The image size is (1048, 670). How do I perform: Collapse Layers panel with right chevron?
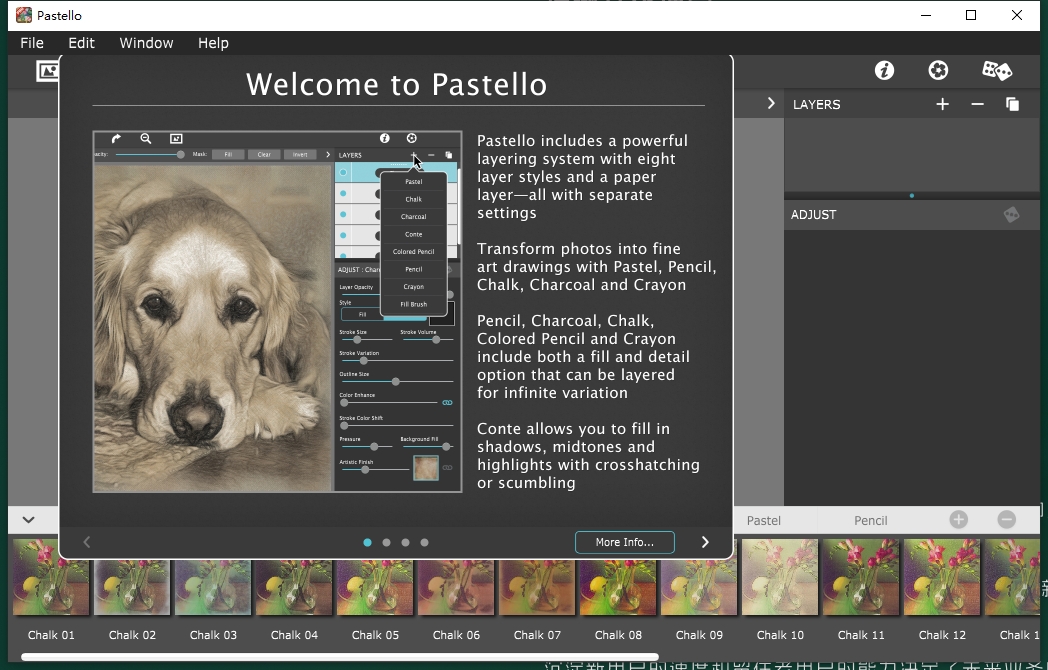[x=771, y=104]
